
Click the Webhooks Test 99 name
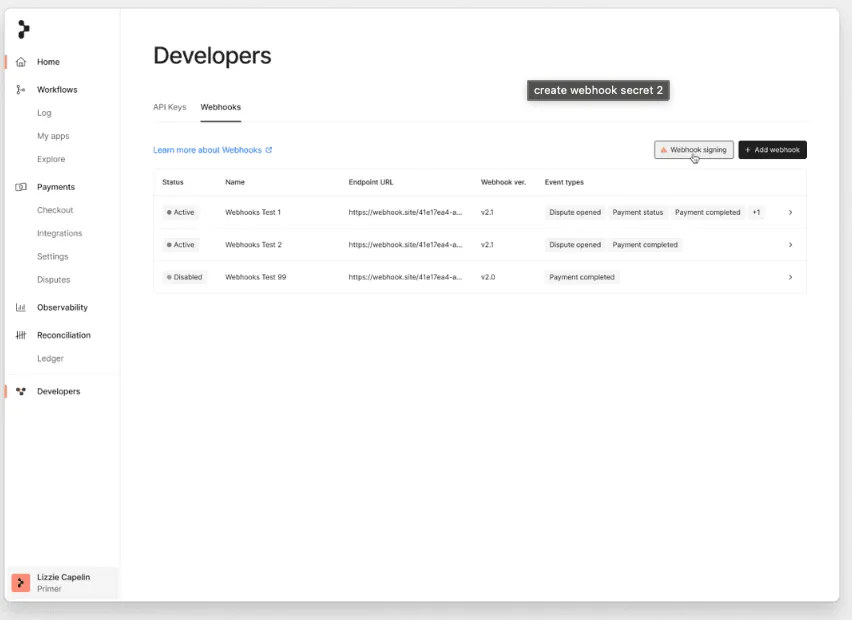click(x=255, y=277)
